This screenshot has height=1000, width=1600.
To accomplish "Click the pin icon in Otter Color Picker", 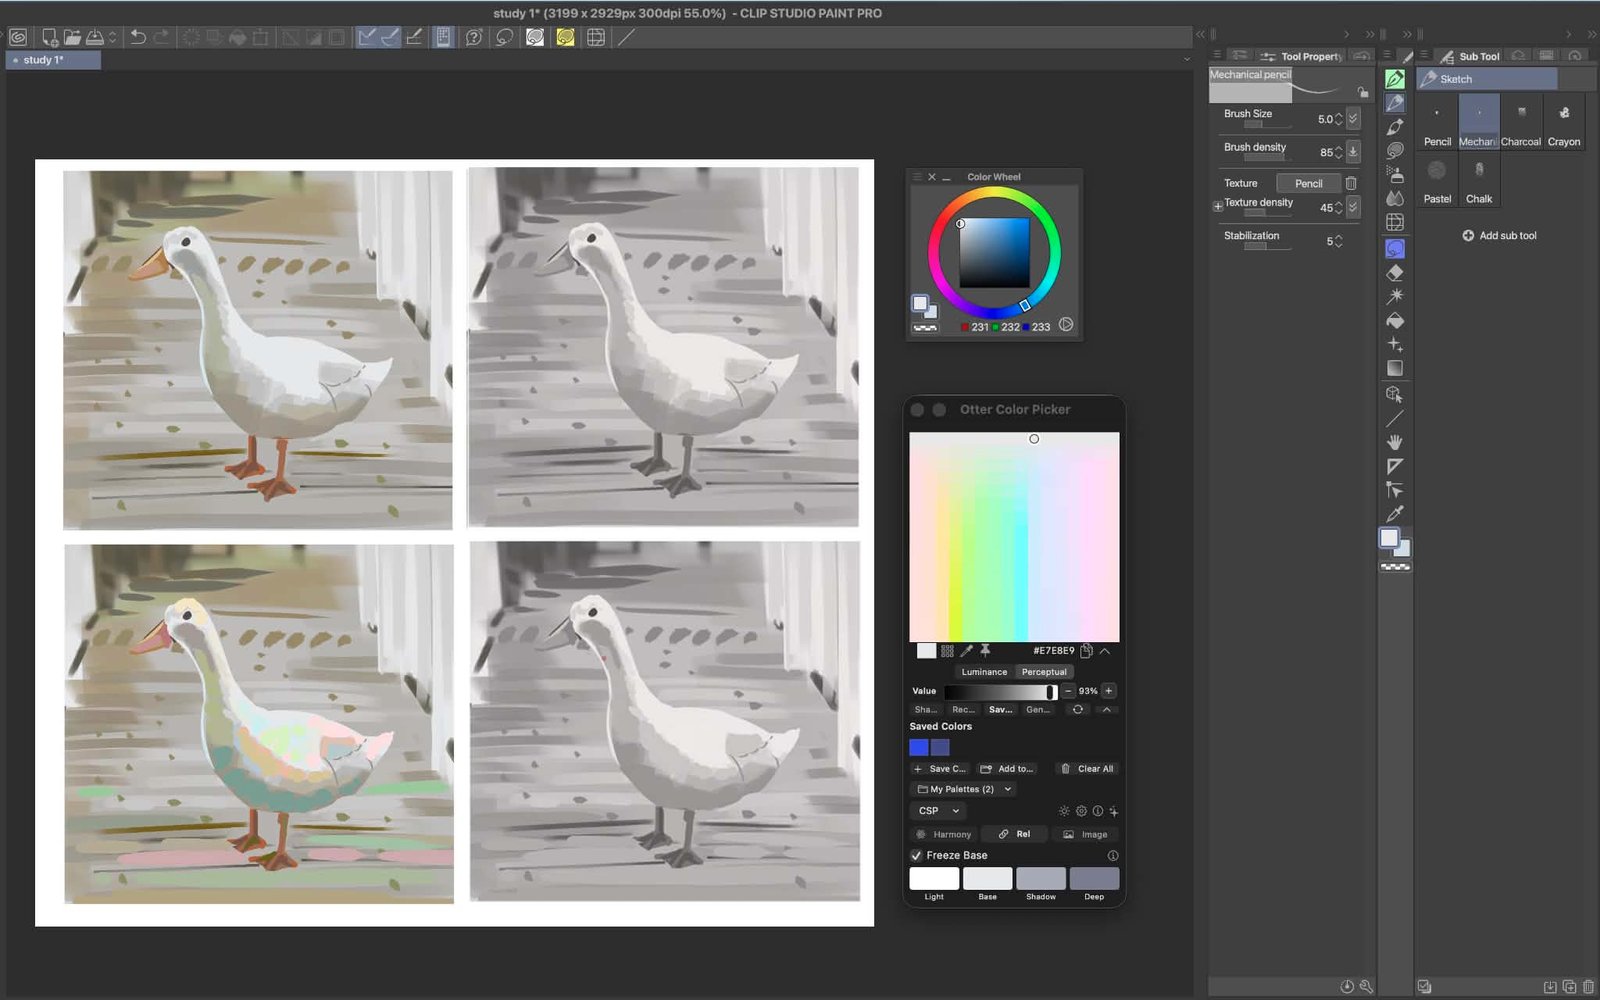I will click(985, 651).
